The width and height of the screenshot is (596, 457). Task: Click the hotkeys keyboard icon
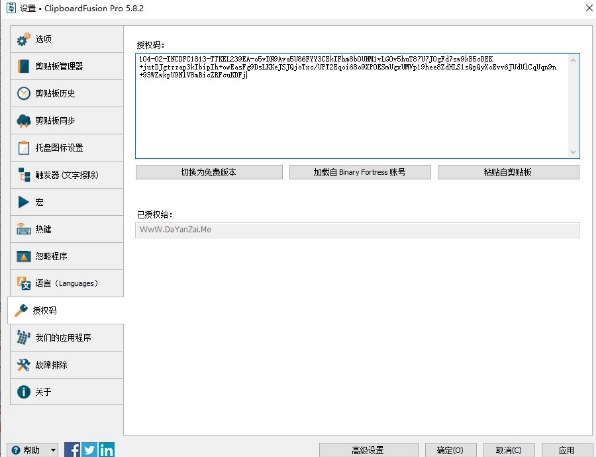pyautogui.click(x=24, y=229)
